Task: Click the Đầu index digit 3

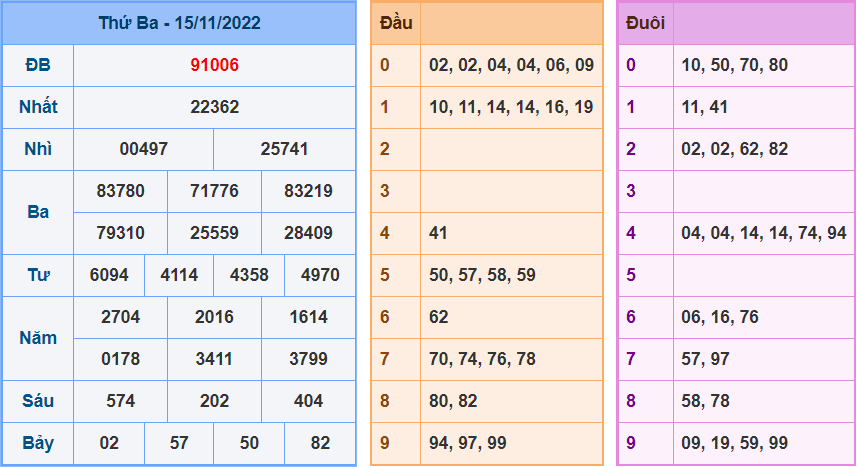Action: [x=385, y=191]
